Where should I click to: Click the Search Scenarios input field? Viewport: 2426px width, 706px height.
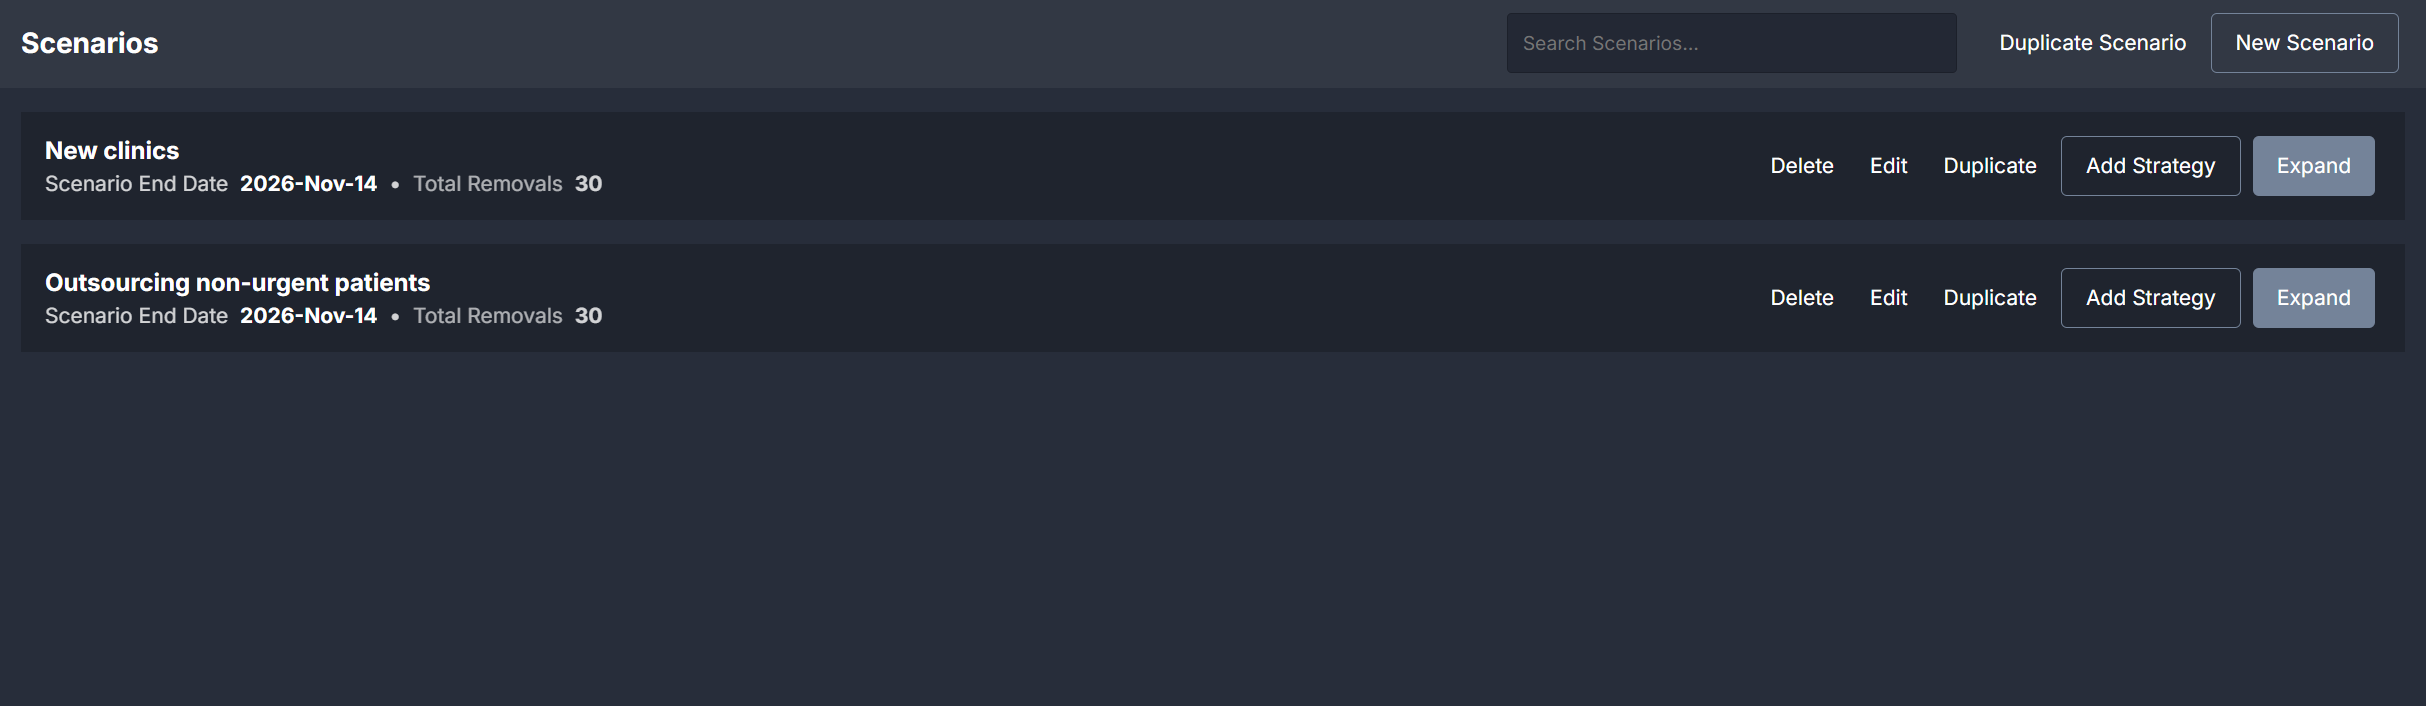[x=1730, y=43]
